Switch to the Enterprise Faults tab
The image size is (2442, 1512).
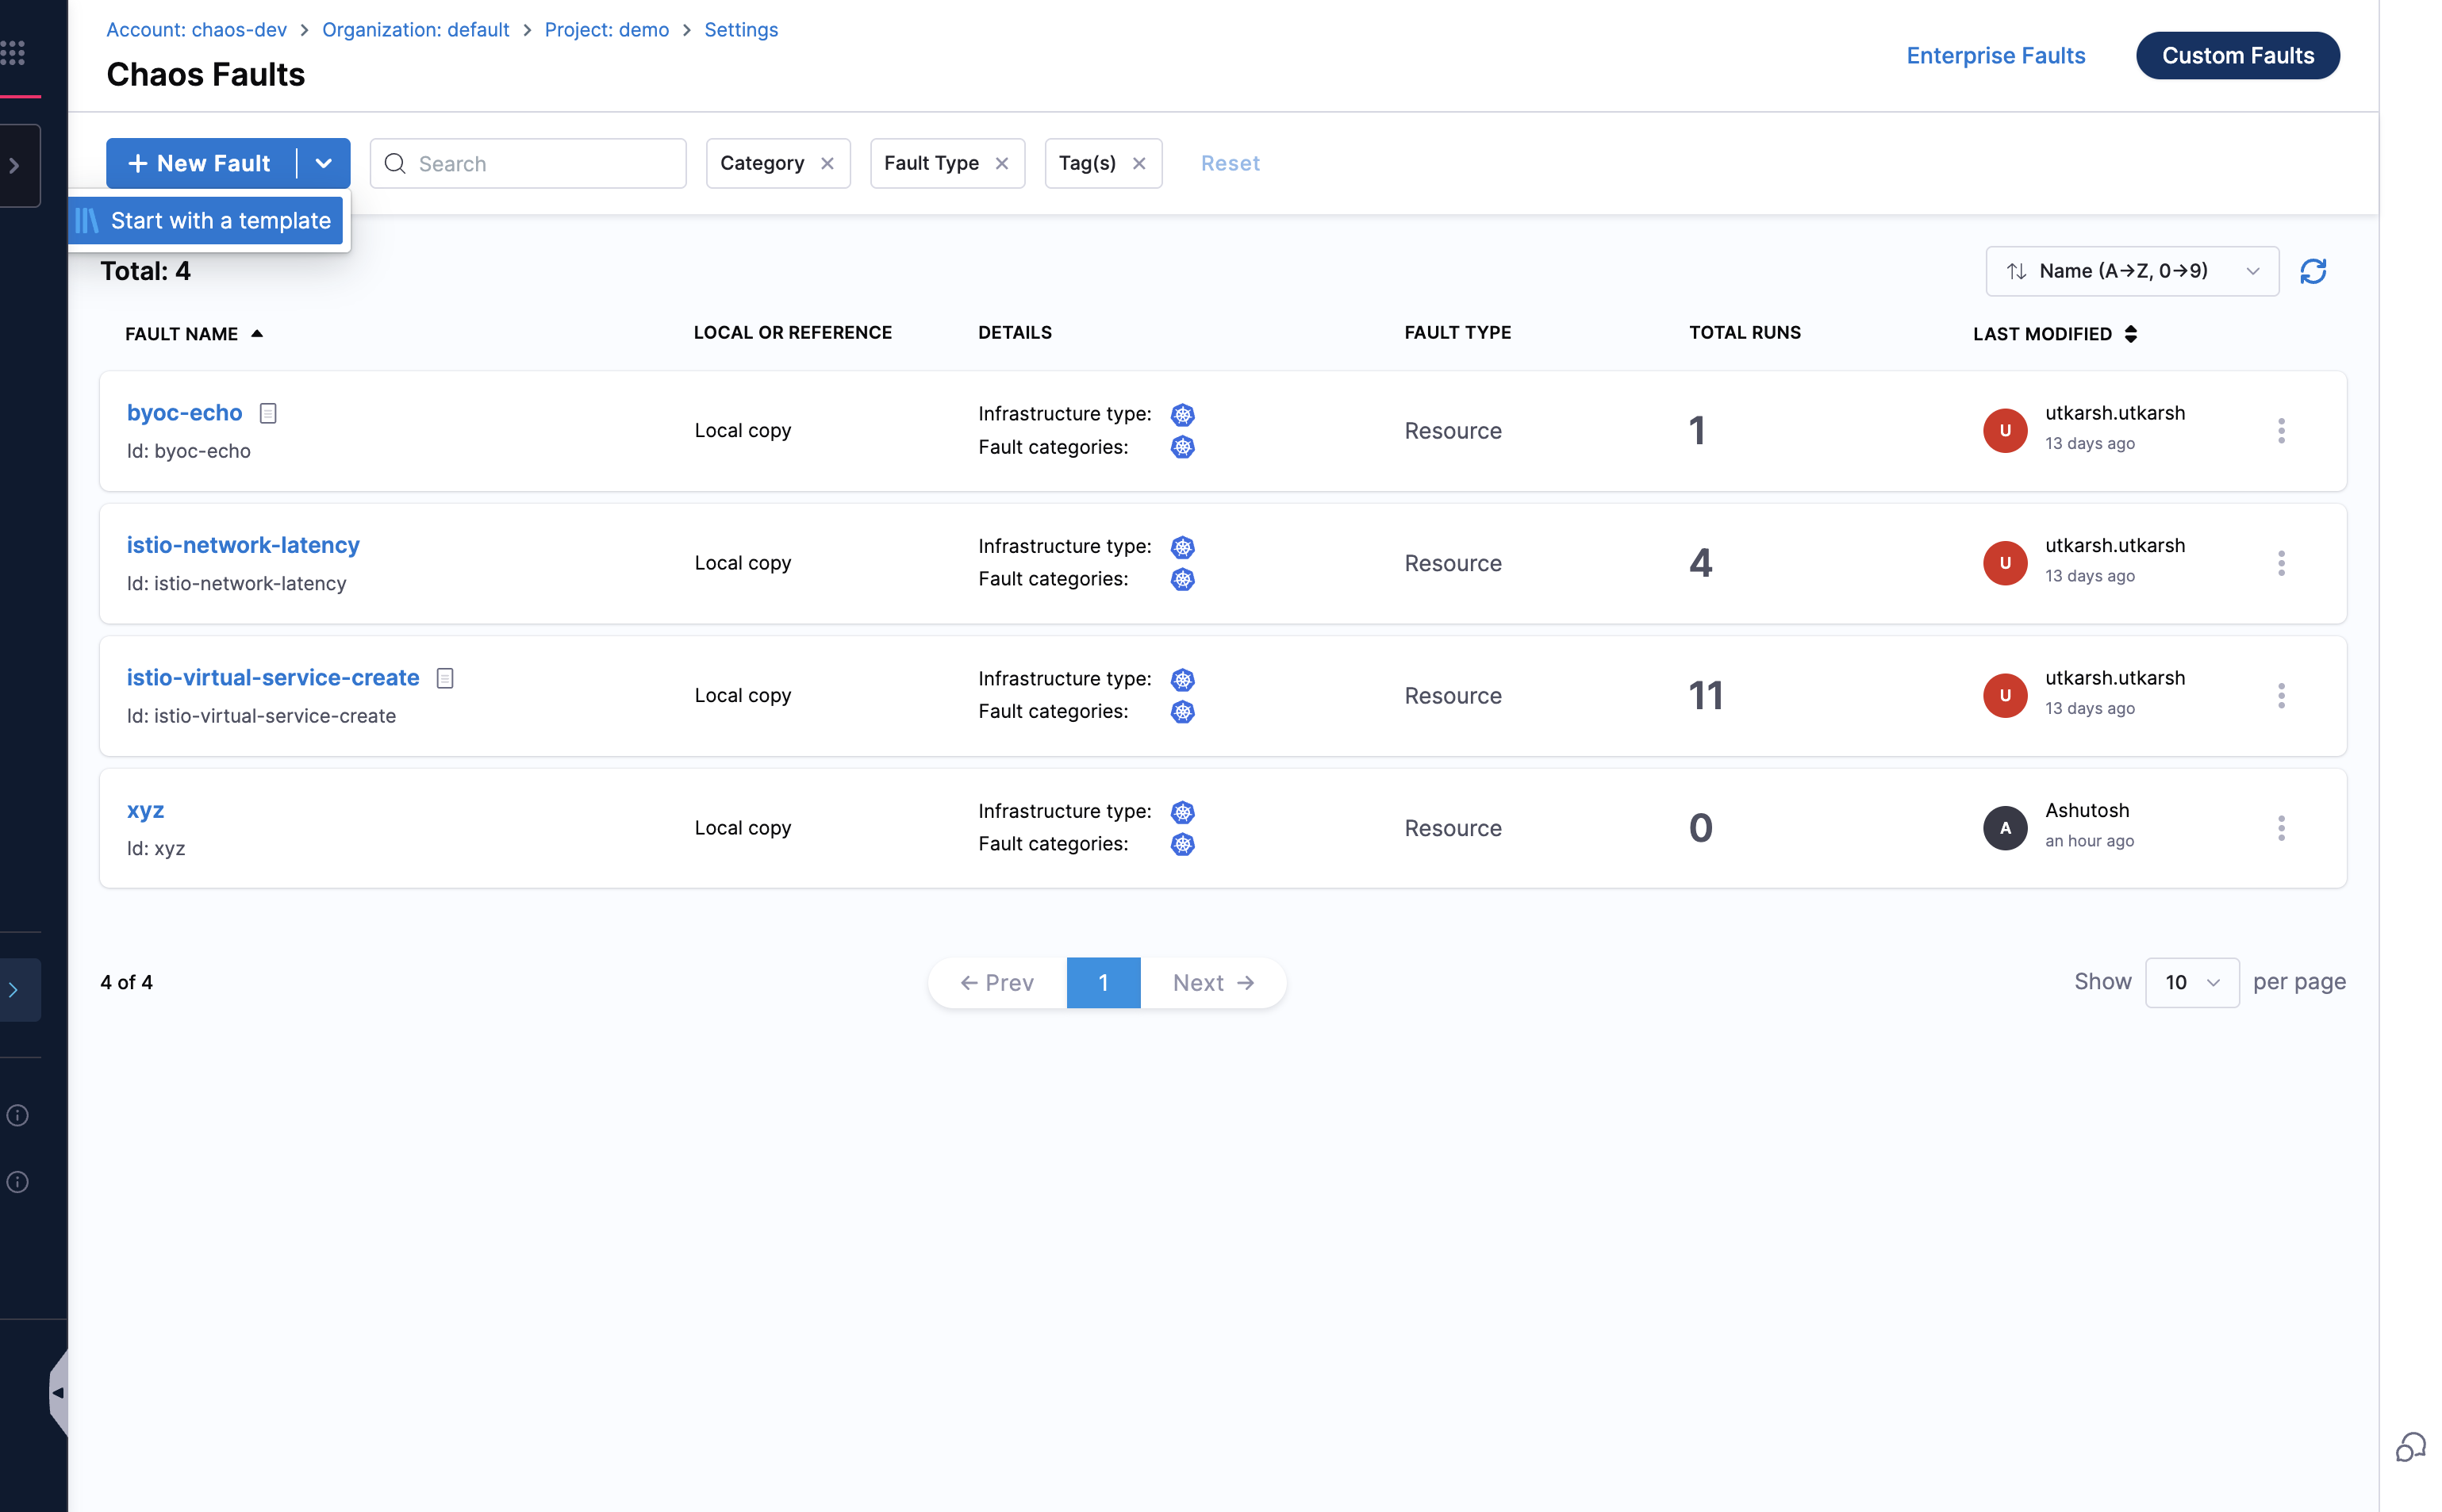pos(1995,56)
